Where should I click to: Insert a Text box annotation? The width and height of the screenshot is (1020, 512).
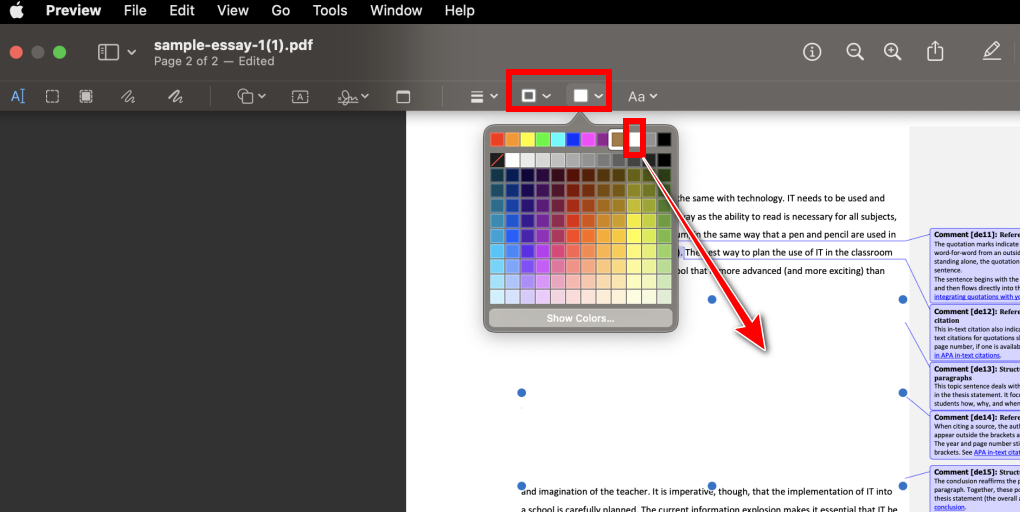point(300,96)
